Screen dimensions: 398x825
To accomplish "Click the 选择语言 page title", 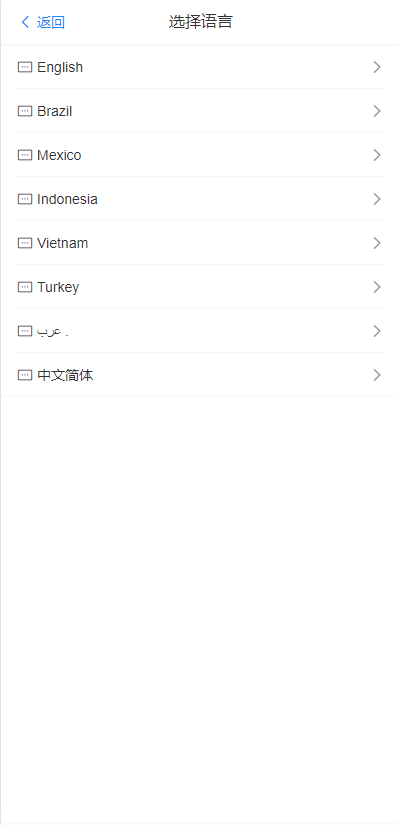I will coord(201,22).
